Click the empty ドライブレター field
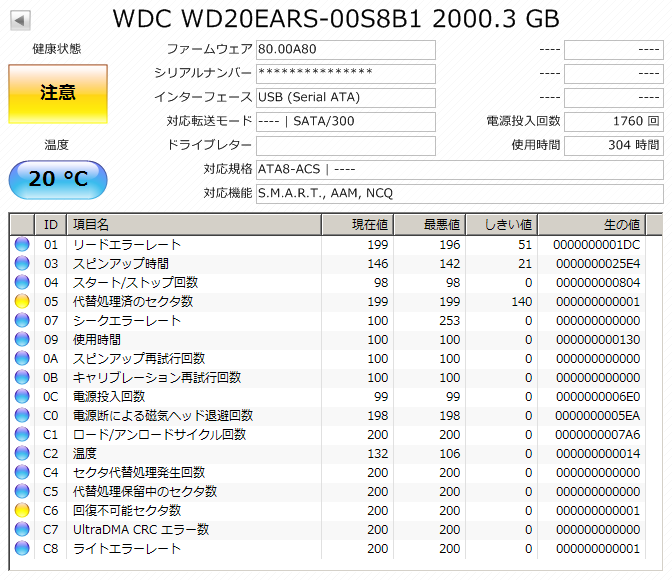 click(346, 146)
